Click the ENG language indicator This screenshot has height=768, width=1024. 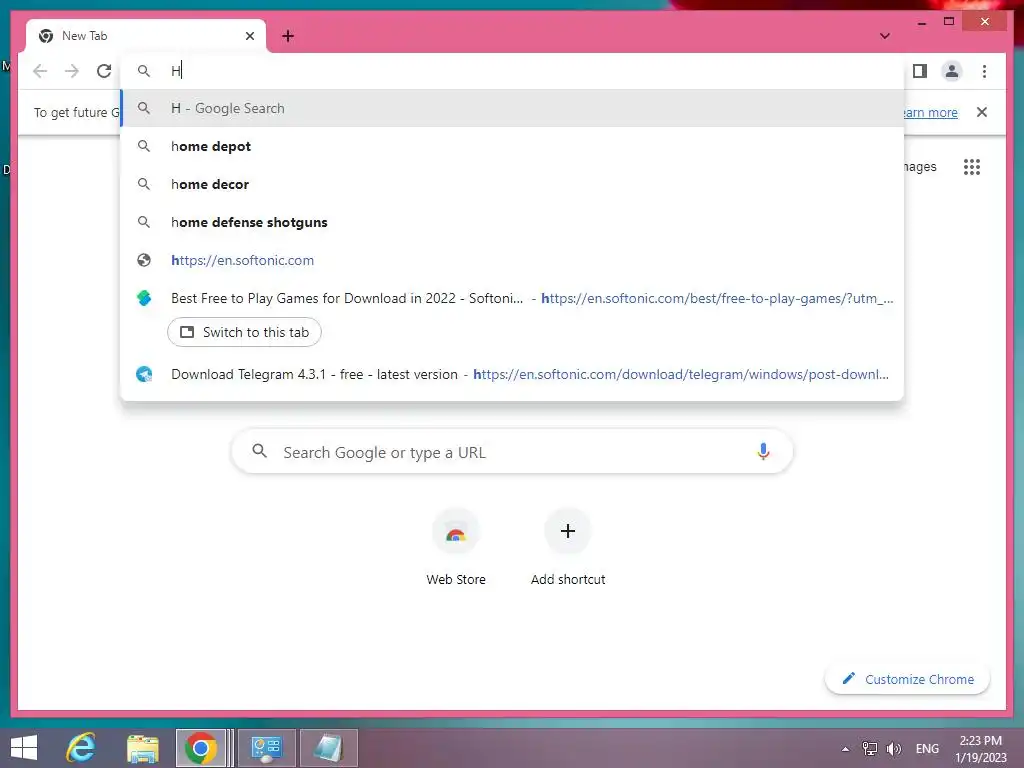[927, 749]
